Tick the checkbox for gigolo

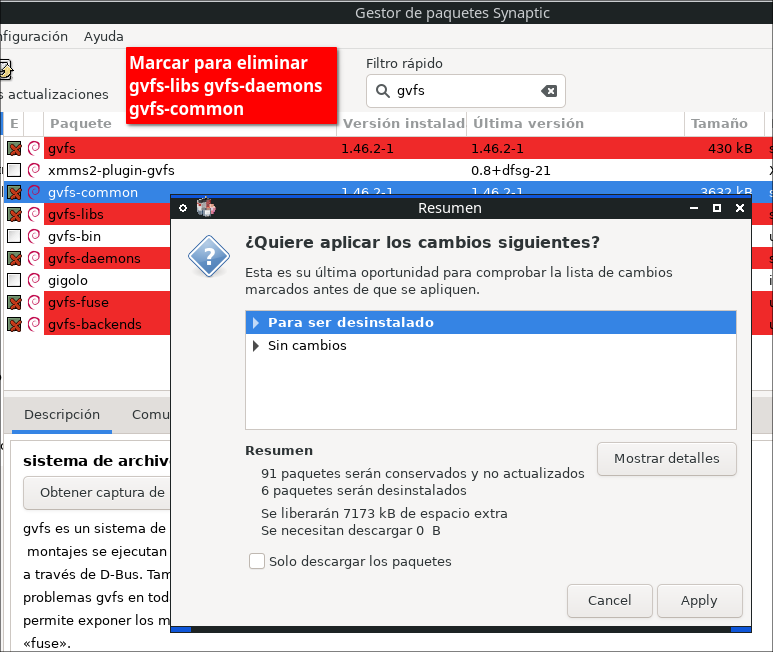[x=14, y=280]
